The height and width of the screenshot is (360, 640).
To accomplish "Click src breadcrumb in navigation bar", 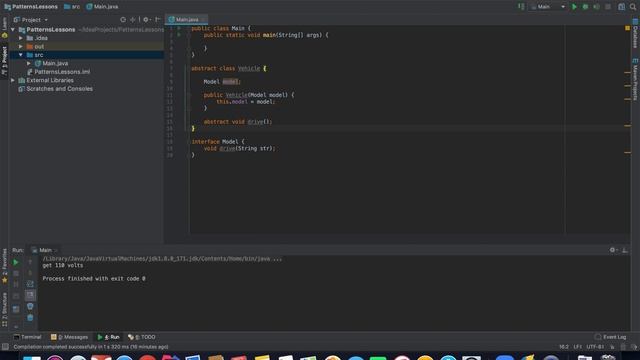I will (72, 7).
